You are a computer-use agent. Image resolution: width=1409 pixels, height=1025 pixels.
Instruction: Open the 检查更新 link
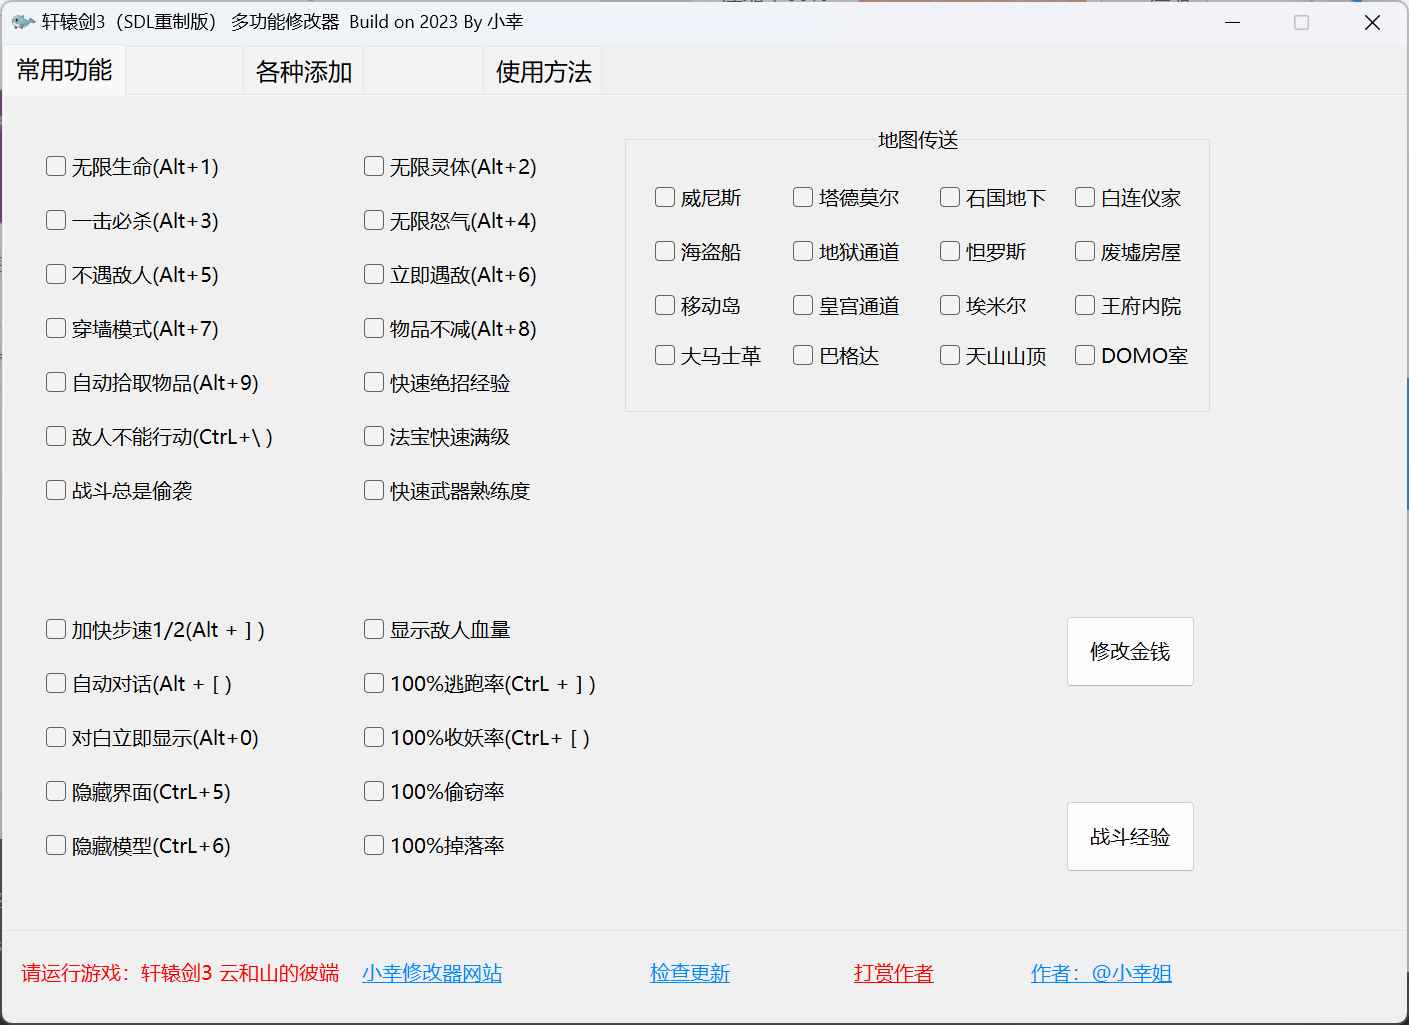click(x=689, y=972)
